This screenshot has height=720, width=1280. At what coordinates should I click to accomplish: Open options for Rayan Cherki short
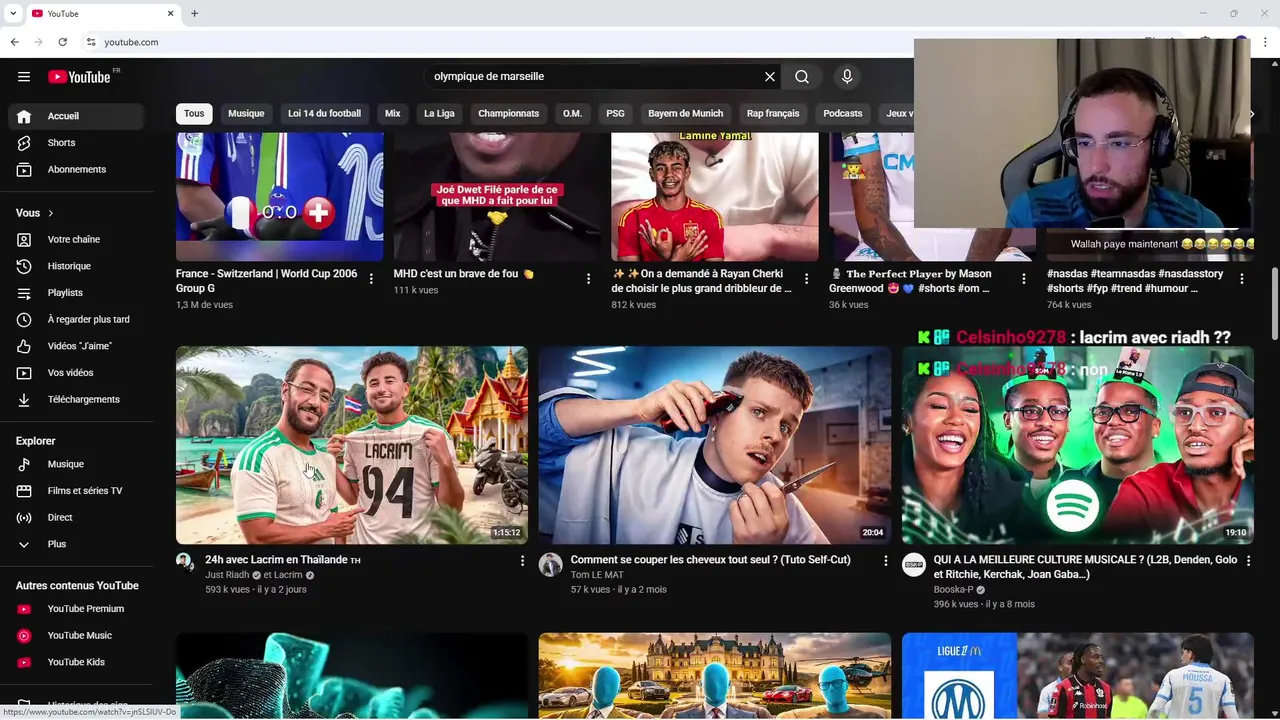pyautogui.click(x=806, y=279)
